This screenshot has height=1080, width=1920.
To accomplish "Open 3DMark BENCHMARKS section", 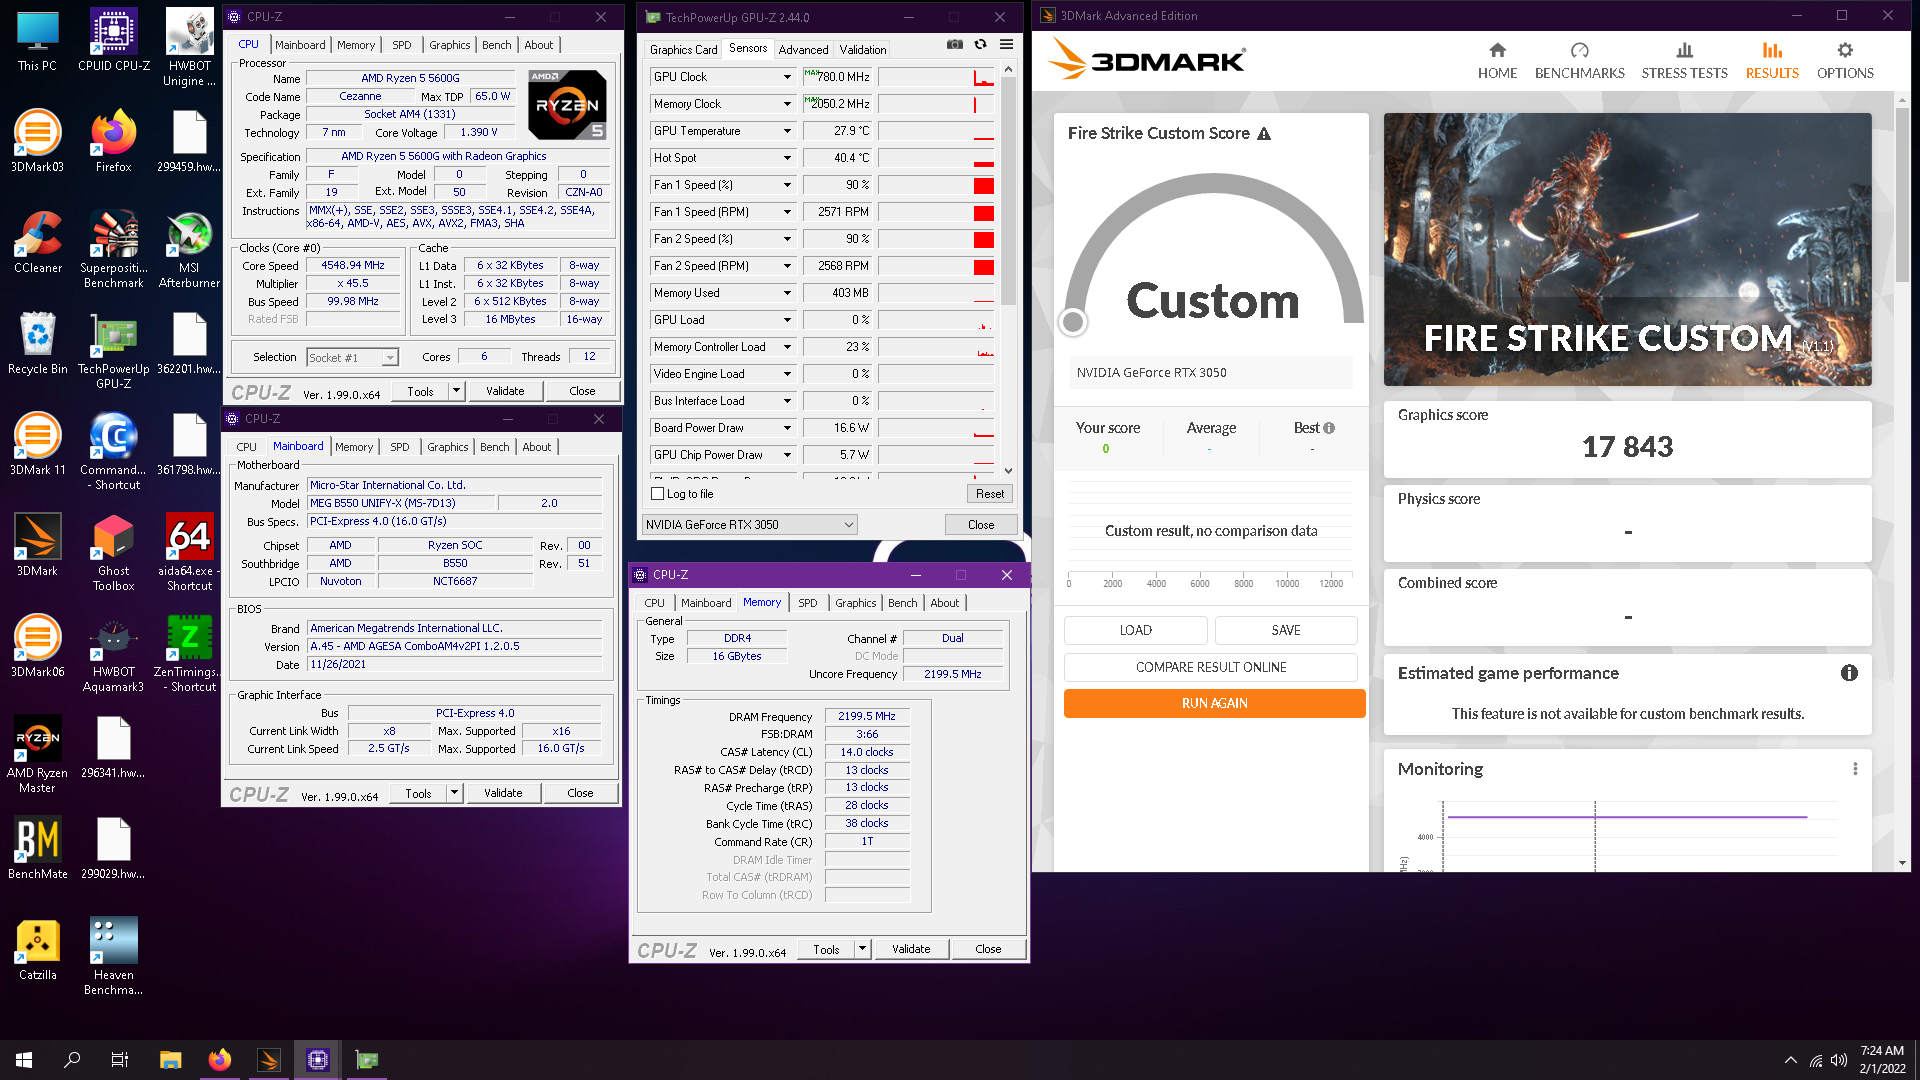I will (1579, 61).
